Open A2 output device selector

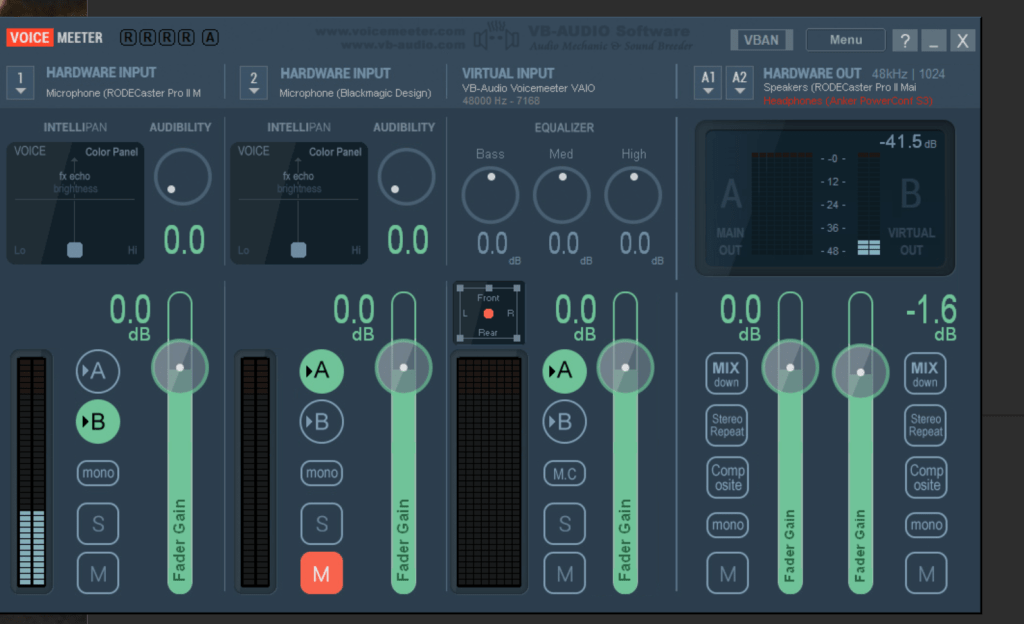[x=739, y=82]
